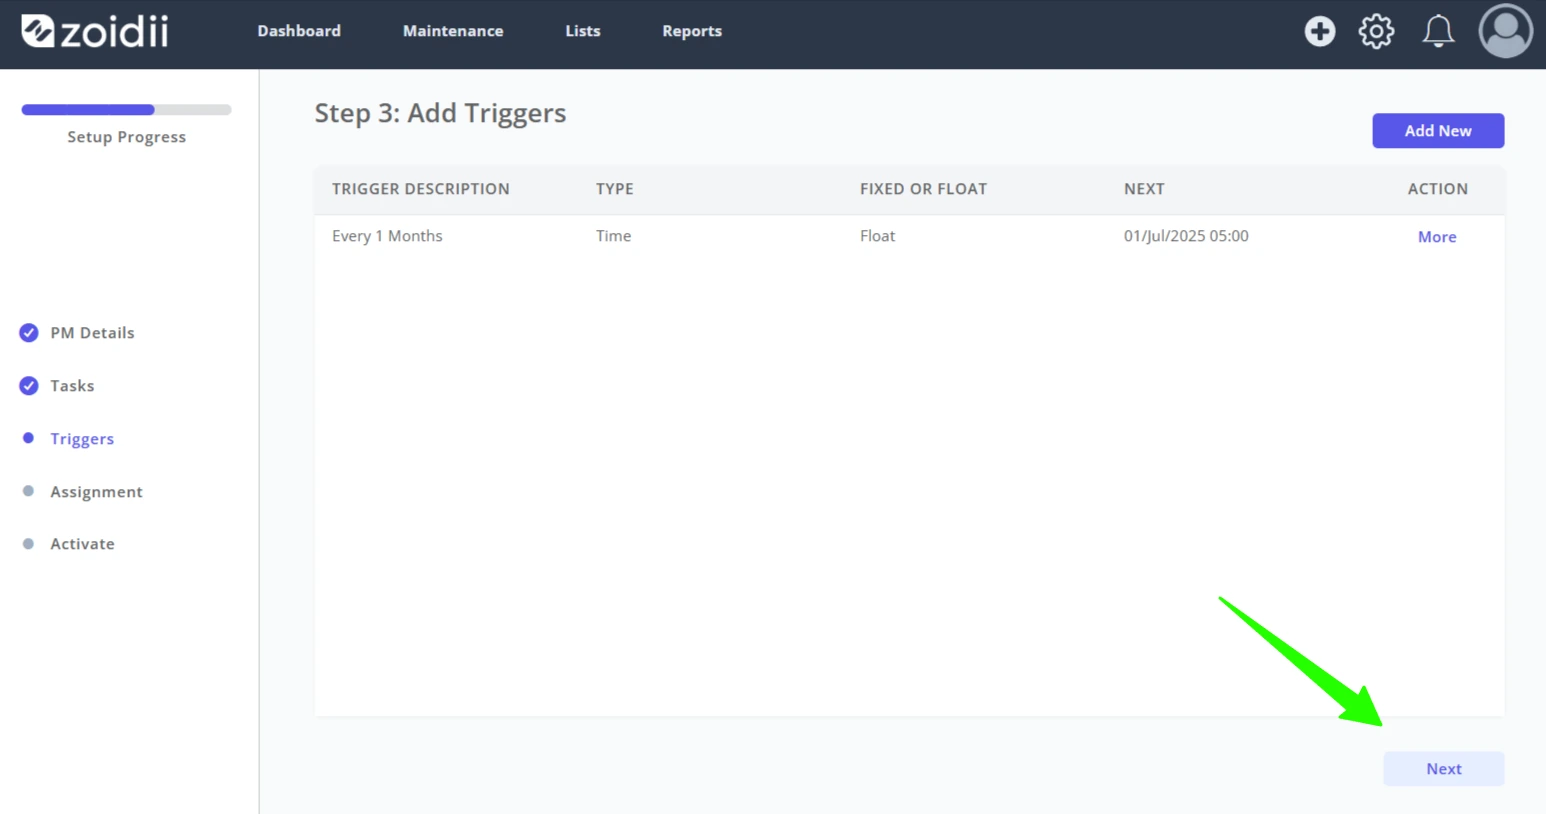
Task: Click the Add New button
Action: pos(1438,131)
